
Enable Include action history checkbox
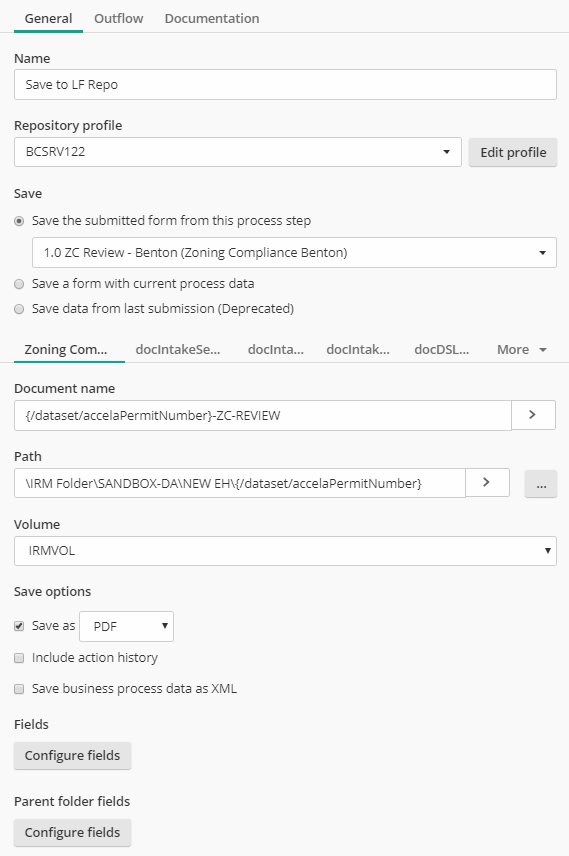19,658
